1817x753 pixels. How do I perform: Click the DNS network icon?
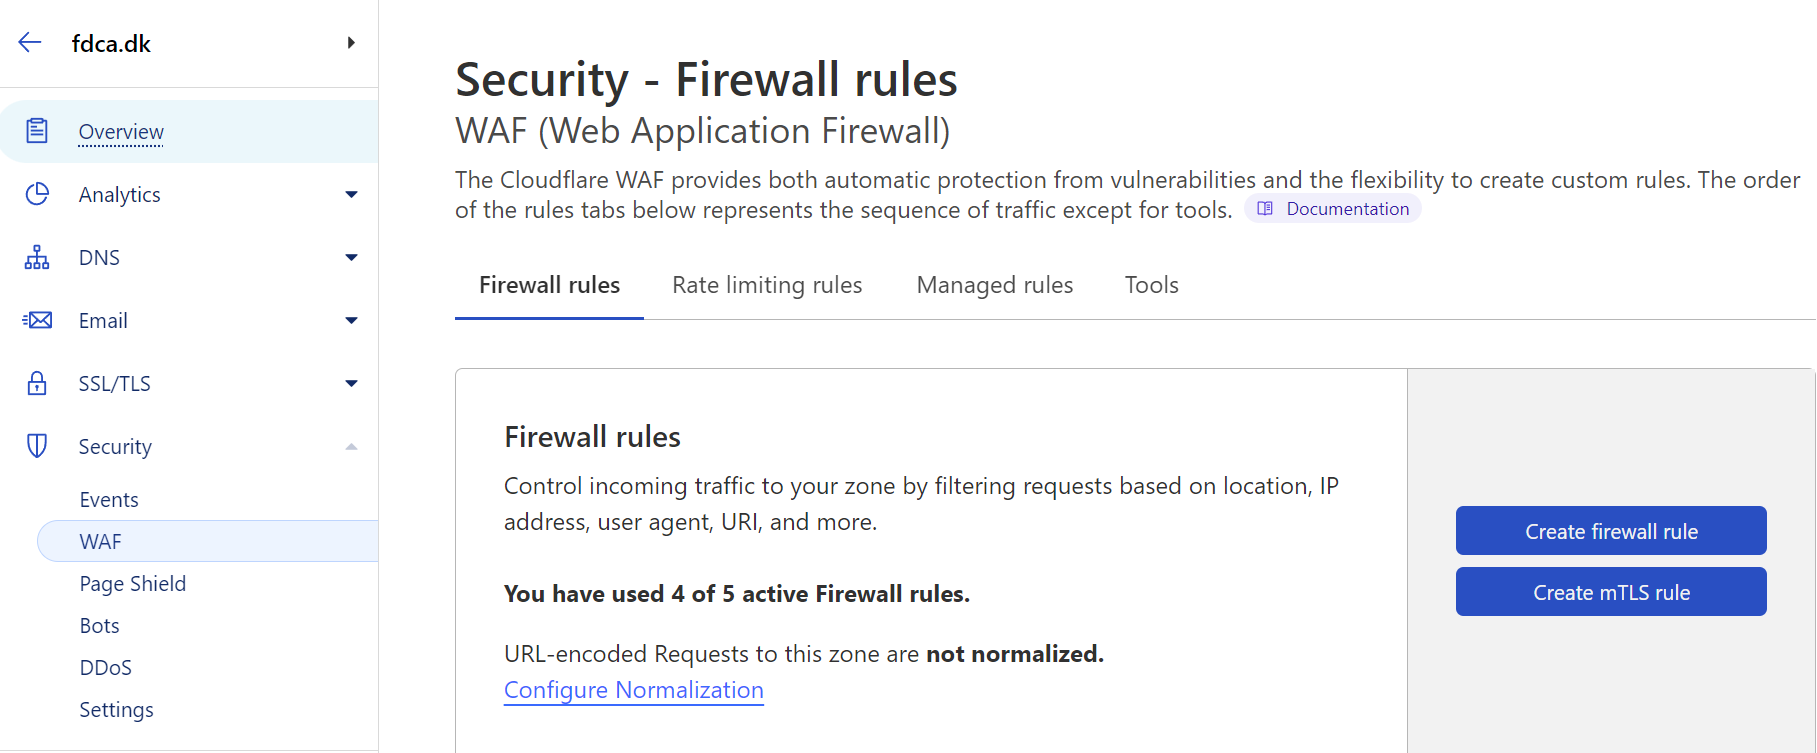coord(37,257)
